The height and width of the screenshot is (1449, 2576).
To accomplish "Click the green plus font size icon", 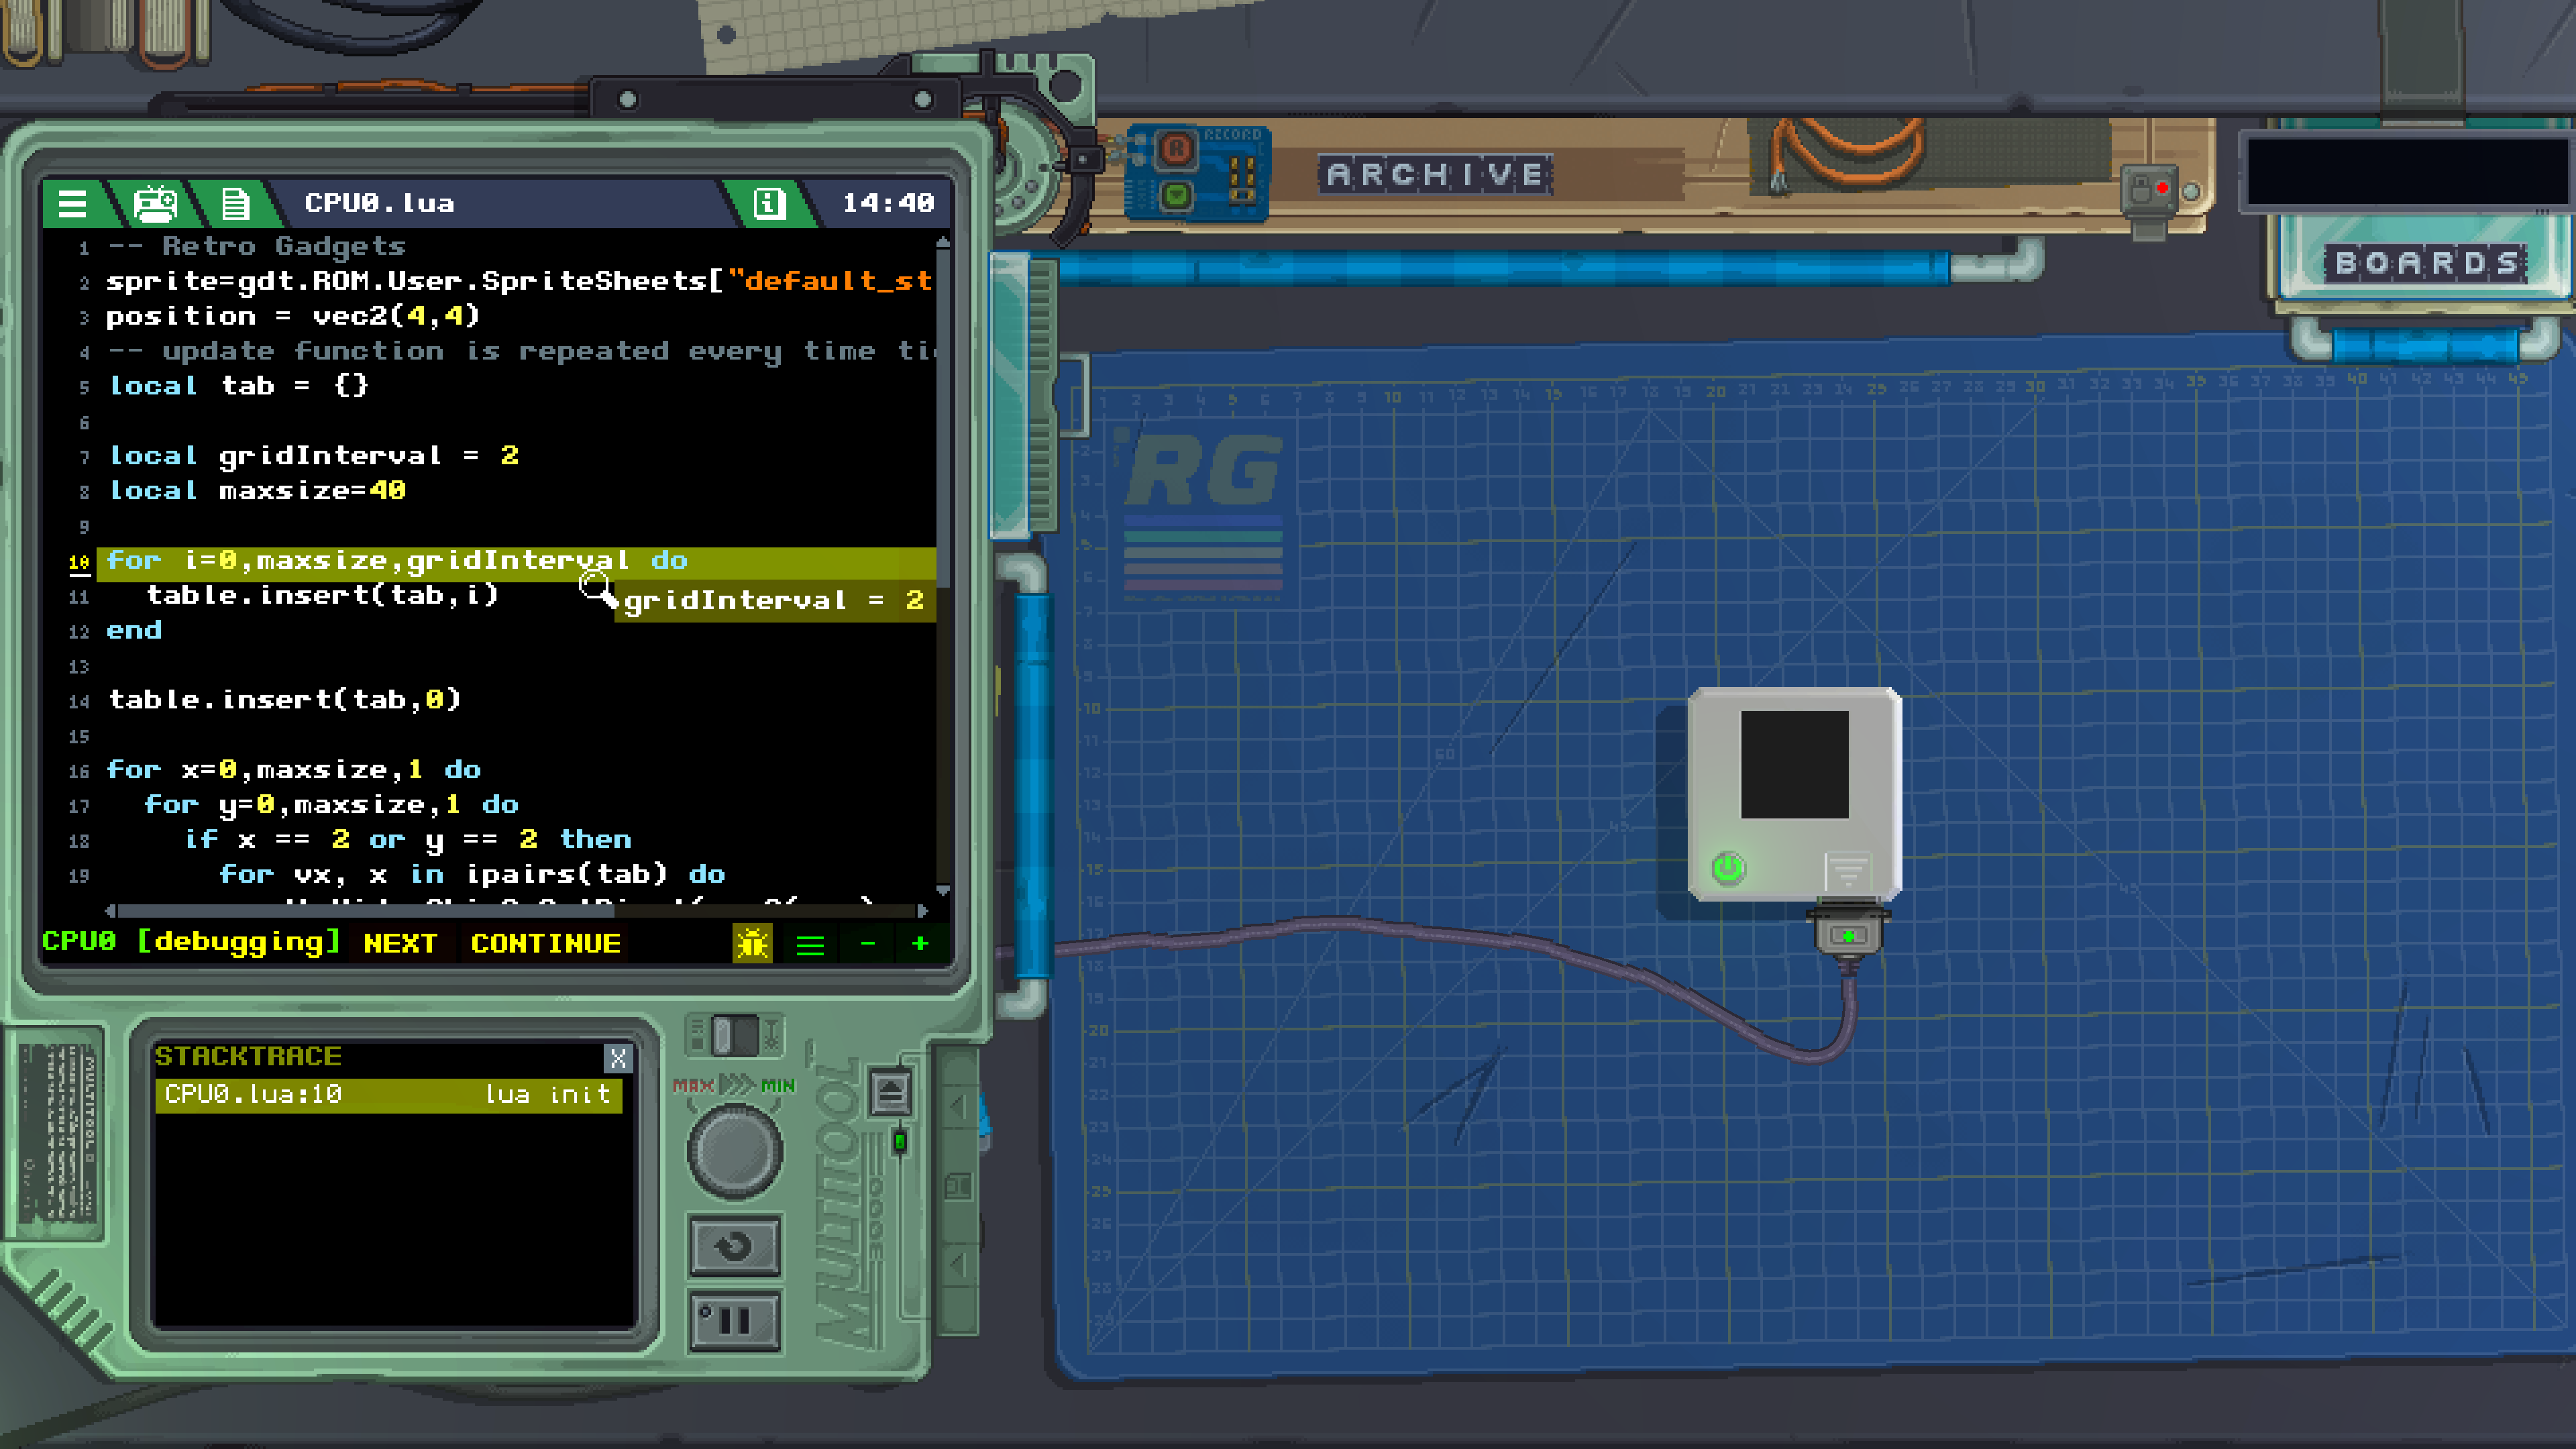I will point(920,943).
